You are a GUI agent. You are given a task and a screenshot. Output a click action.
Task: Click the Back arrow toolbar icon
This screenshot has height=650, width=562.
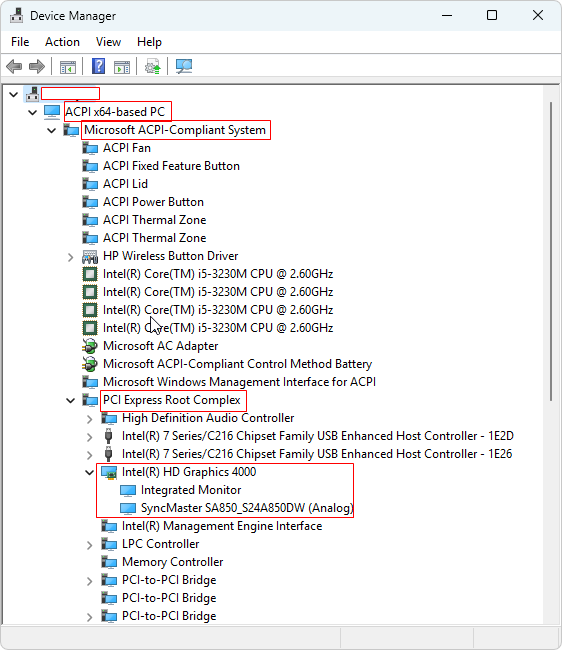click(x=14, y=66)
